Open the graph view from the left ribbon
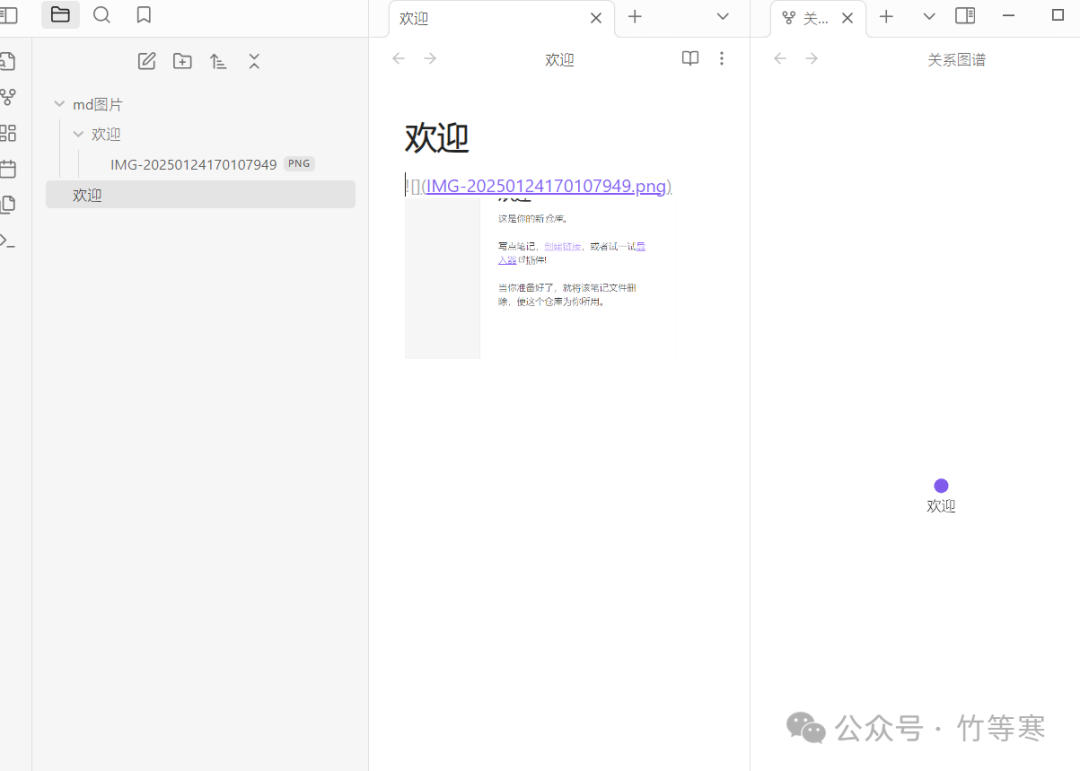Screen dimensions: 1080x771 point(8,97)
